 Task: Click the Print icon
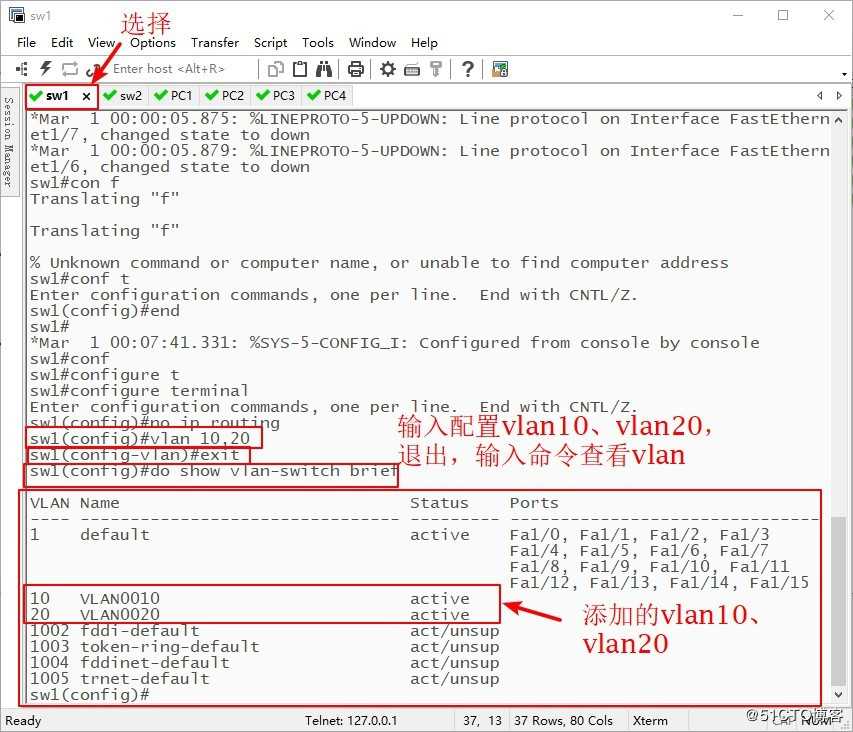coord(356,69)
